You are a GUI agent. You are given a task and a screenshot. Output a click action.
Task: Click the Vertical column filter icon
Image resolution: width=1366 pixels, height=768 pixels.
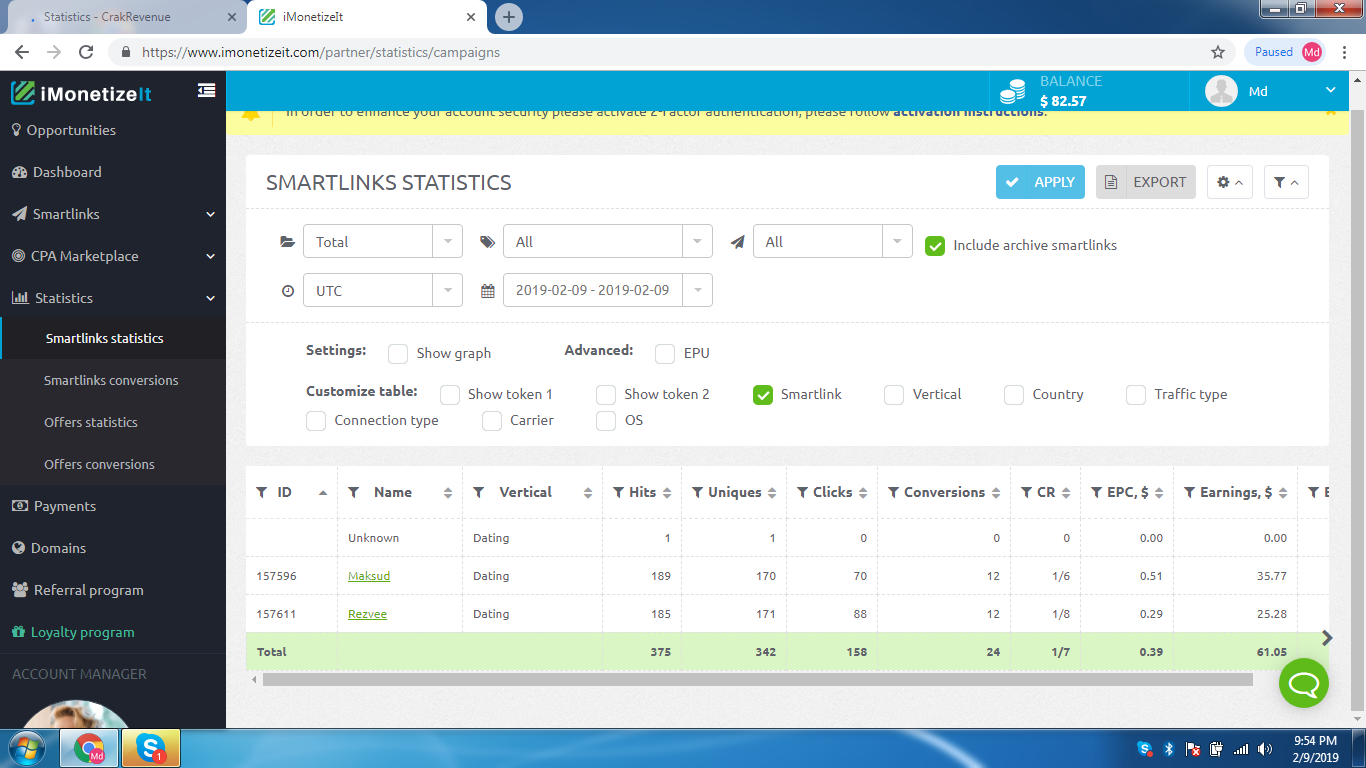[x=479, y=492]
